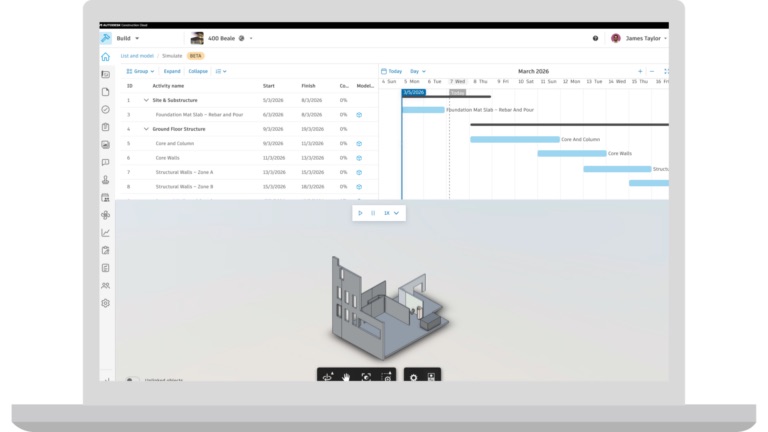Pause the simulation playback

click(373, 213)
